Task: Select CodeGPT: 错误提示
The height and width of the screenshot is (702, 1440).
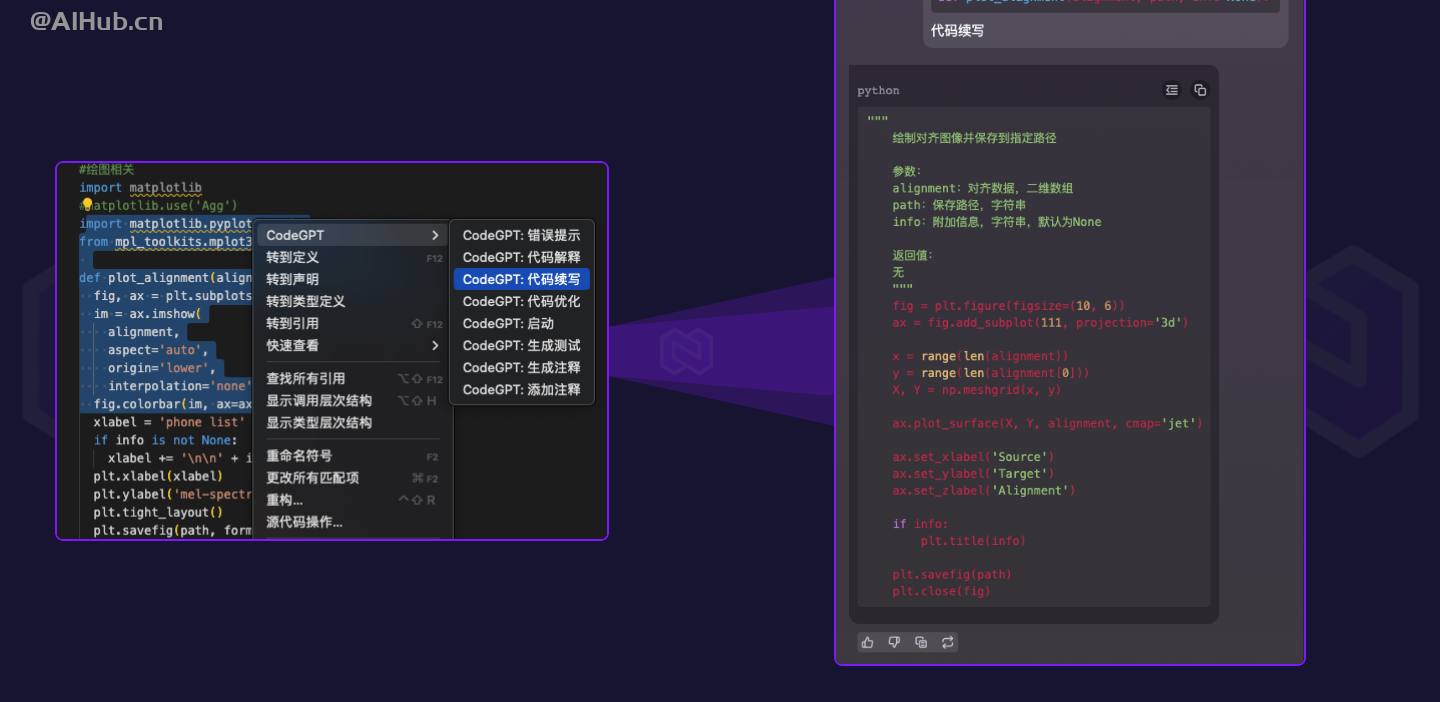Action: 522,235
